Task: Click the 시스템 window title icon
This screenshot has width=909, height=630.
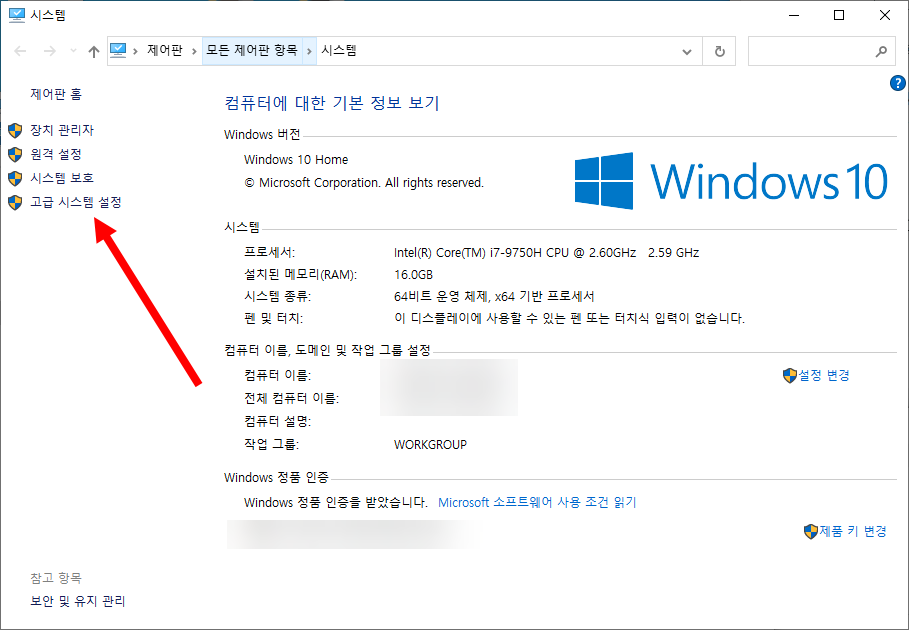Action: [x=17, y=15]
